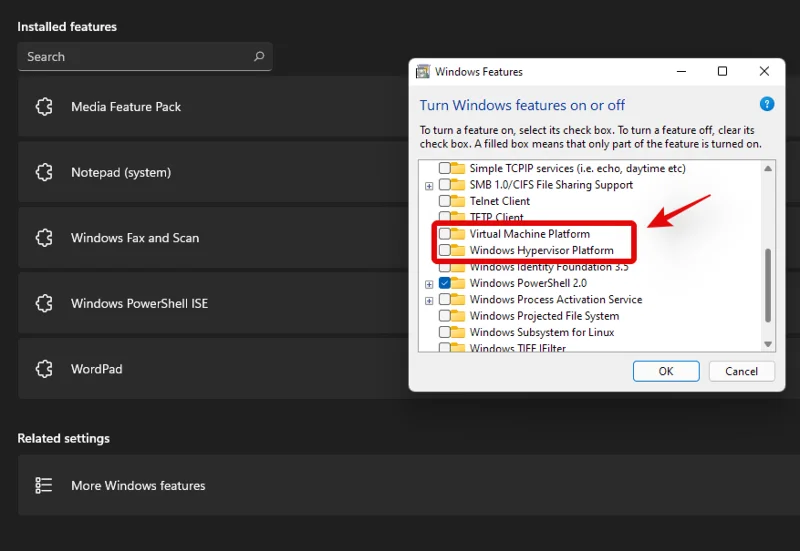This screenshot has height=551, width=800.
Task: Uncheck the Windows PowerShell 2.0 checkbox
Action: [445, 283]
